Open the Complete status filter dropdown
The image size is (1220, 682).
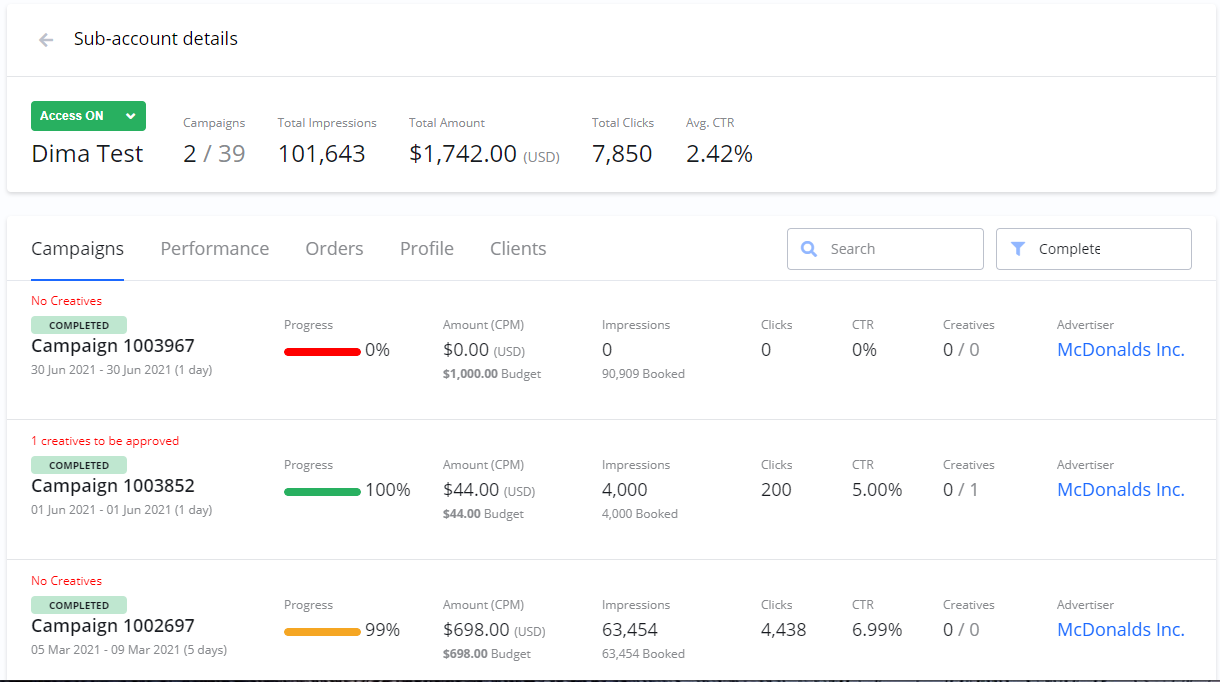point(1093,249)
